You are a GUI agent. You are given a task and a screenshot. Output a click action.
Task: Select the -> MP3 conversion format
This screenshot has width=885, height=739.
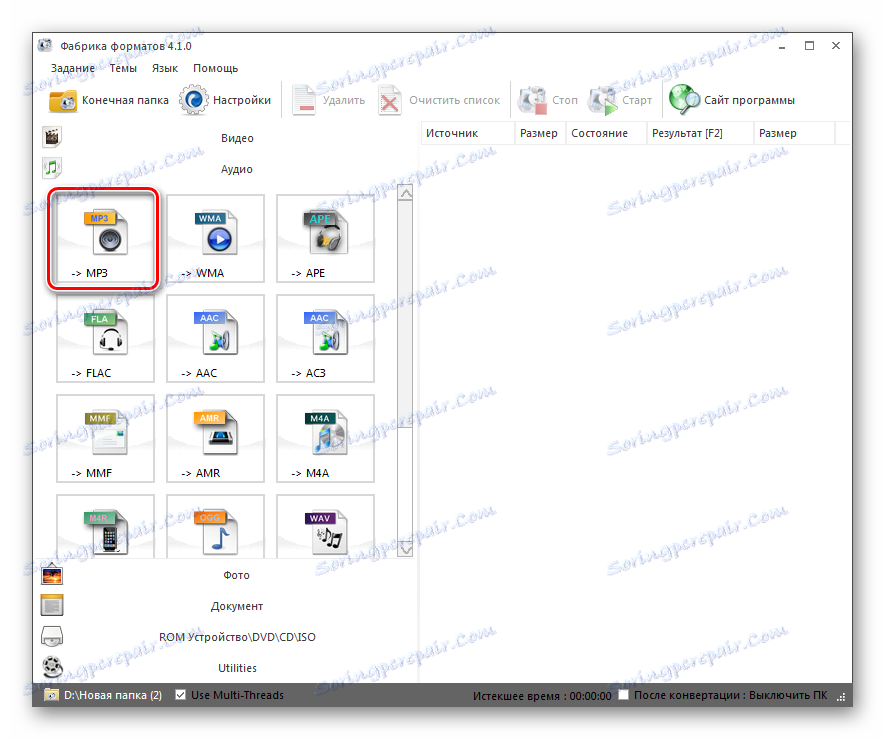point(105,239)
